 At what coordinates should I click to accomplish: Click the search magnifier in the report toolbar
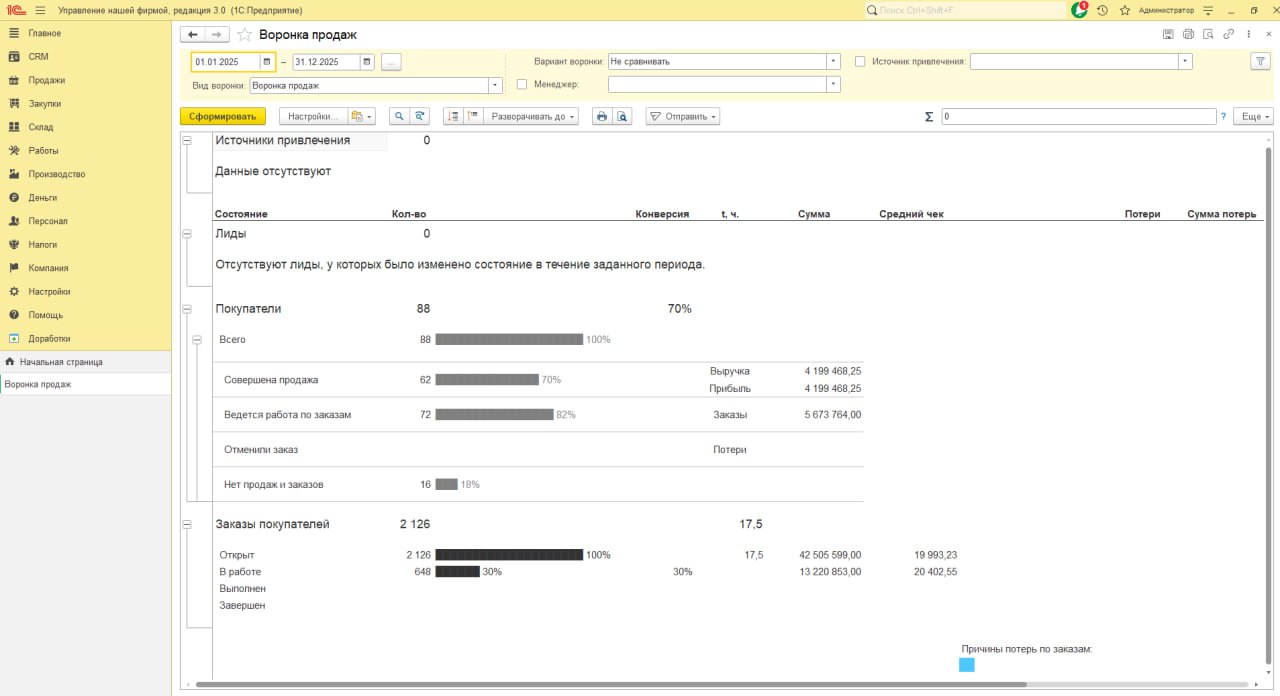point(399,116)
